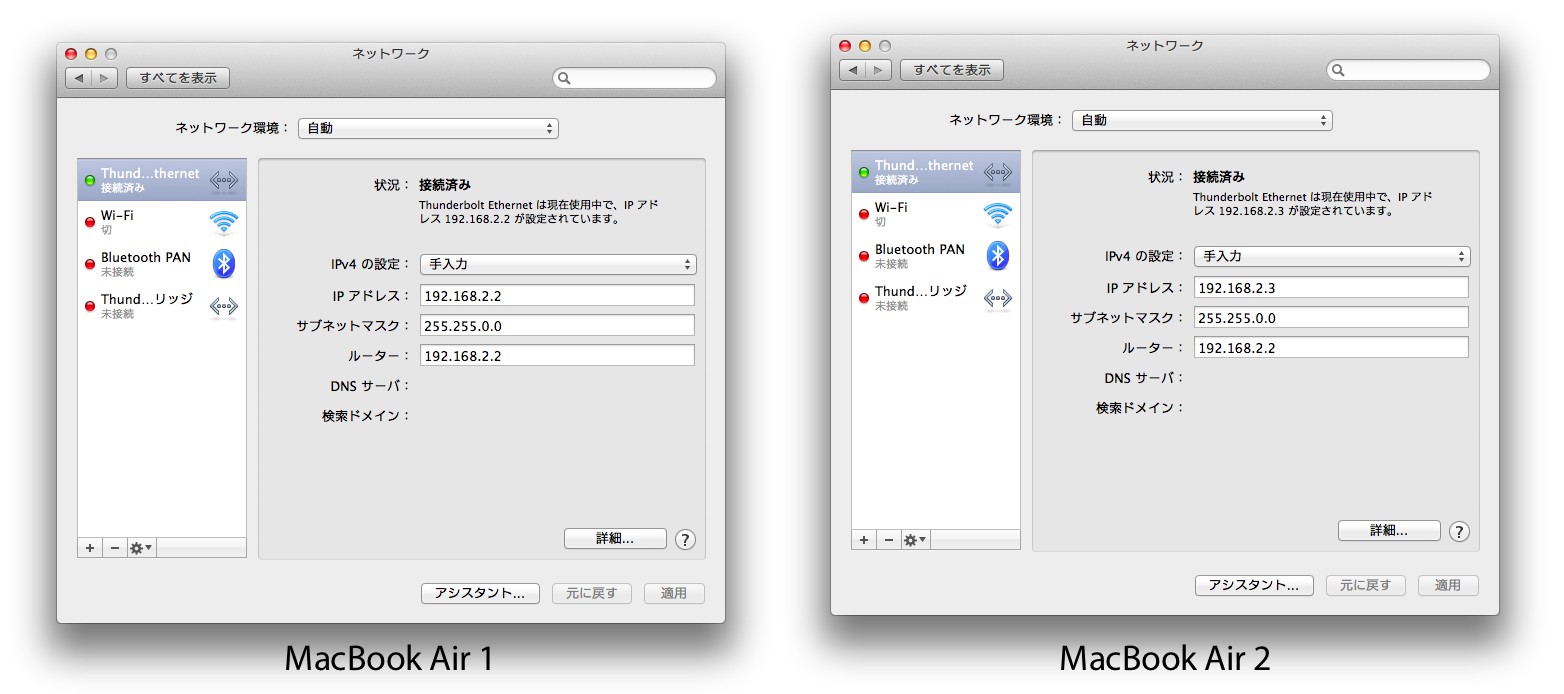
Task: Click search field in MacBook Air 2 window
Action: 1409,70
